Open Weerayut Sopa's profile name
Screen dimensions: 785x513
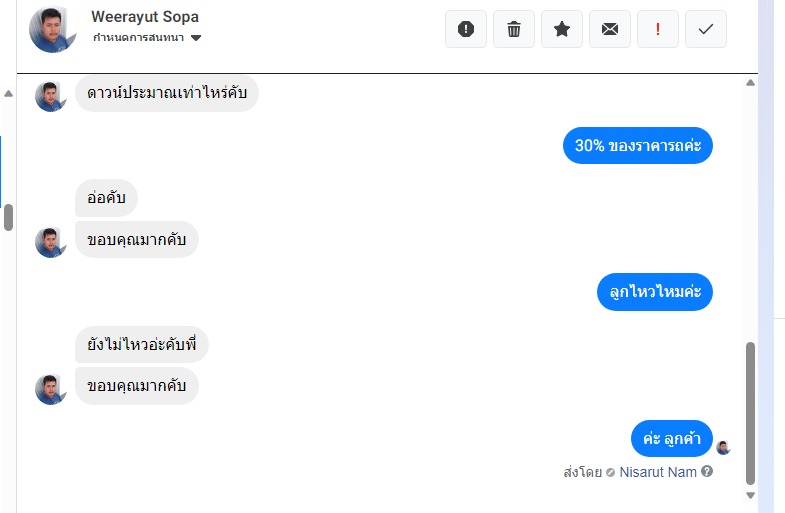[x=144, y=17]
